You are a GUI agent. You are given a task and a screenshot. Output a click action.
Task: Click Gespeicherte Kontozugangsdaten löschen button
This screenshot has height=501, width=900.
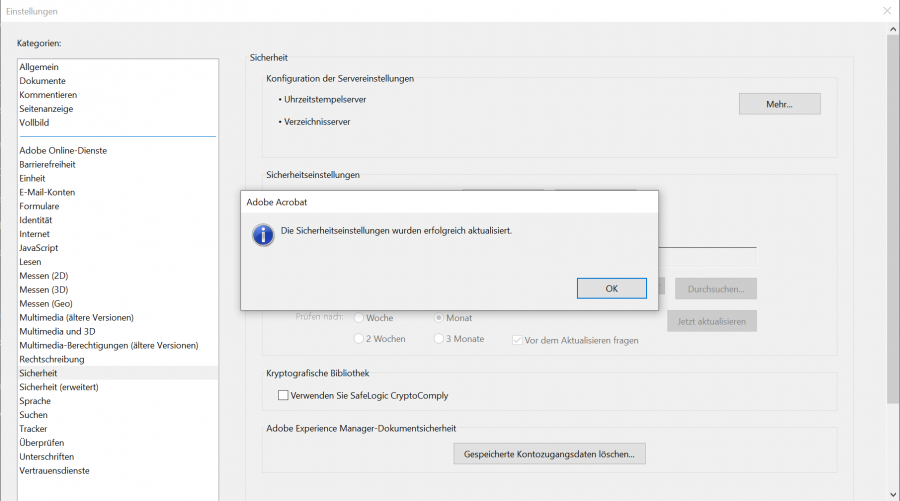pyautogui.click(x=549, y=454)
